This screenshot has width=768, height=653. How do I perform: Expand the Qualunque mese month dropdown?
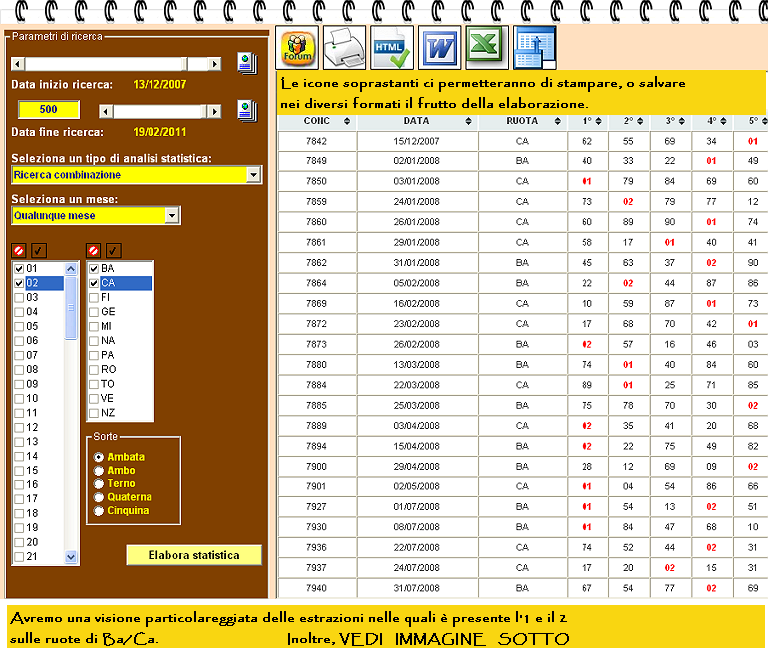point(172,215)
